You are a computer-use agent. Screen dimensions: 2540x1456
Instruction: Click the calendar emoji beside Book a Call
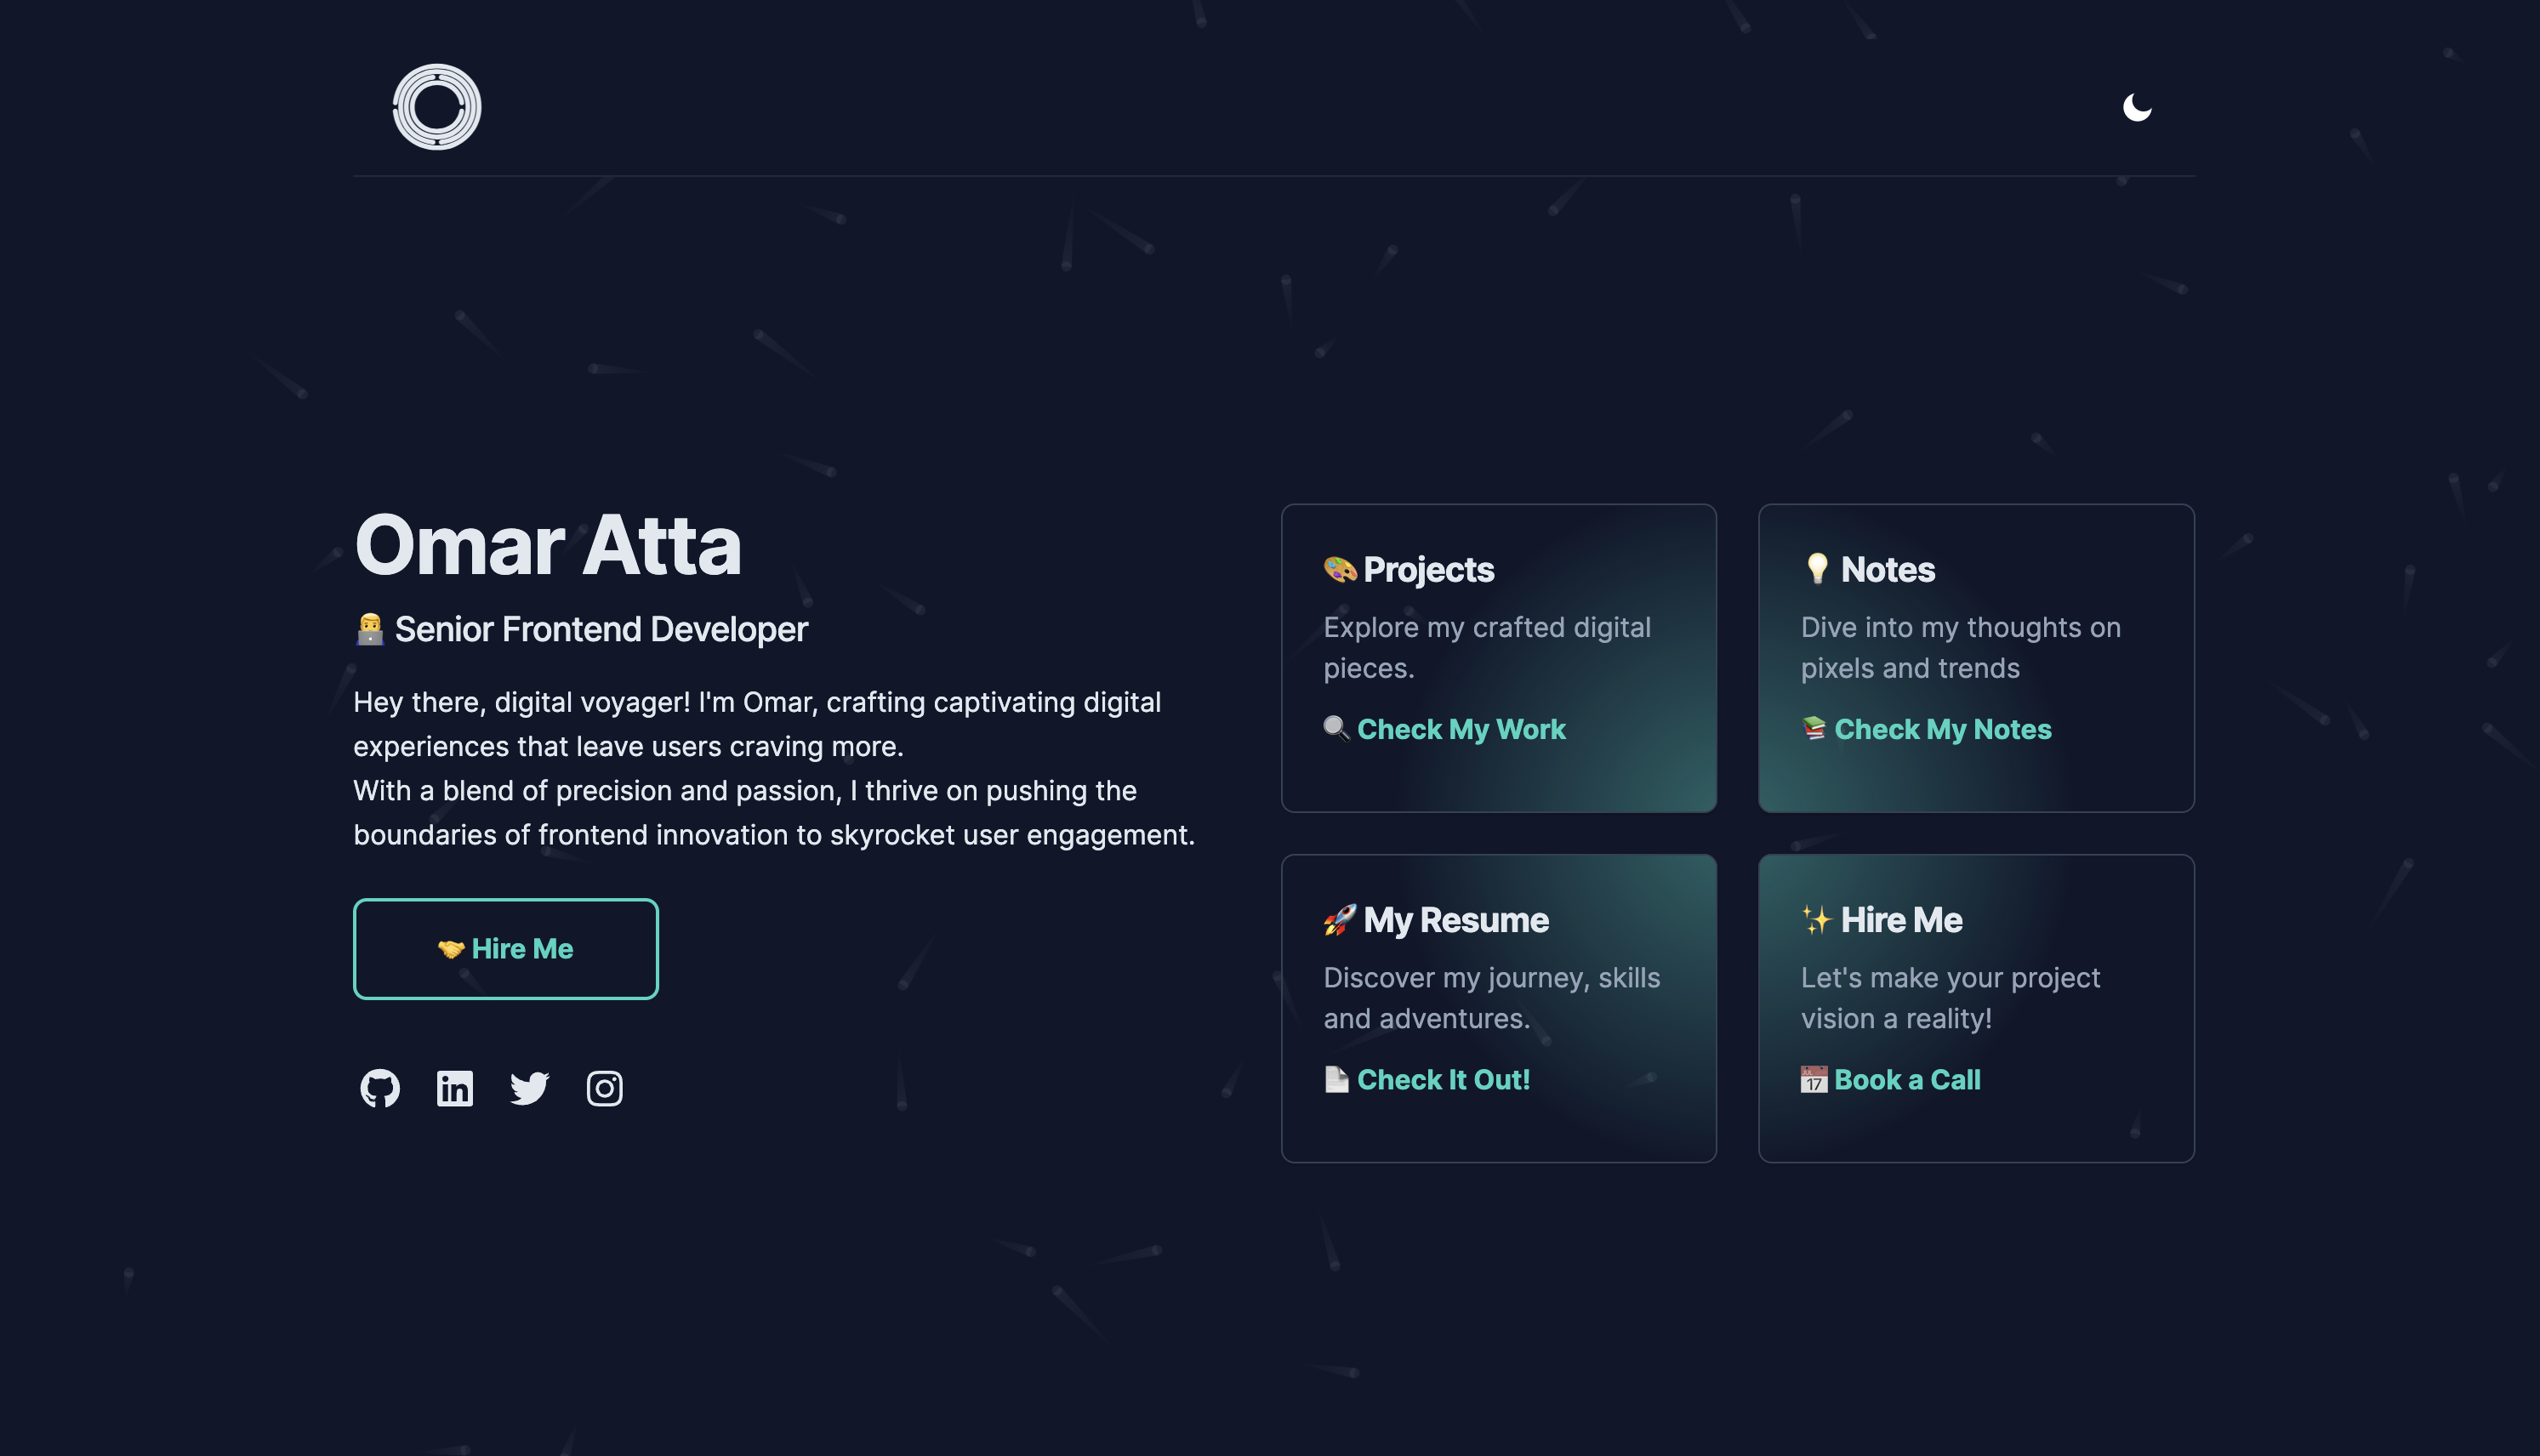tap(1813, 1080)
